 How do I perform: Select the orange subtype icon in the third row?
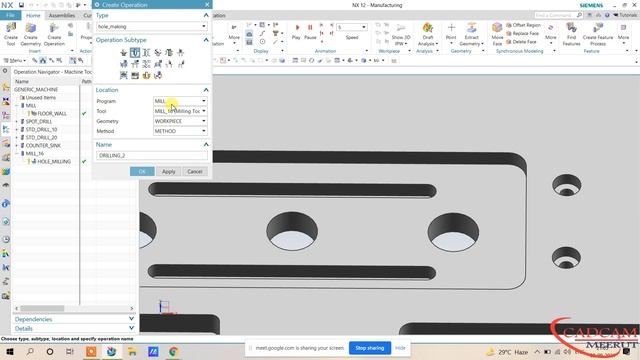coord(146,76)
